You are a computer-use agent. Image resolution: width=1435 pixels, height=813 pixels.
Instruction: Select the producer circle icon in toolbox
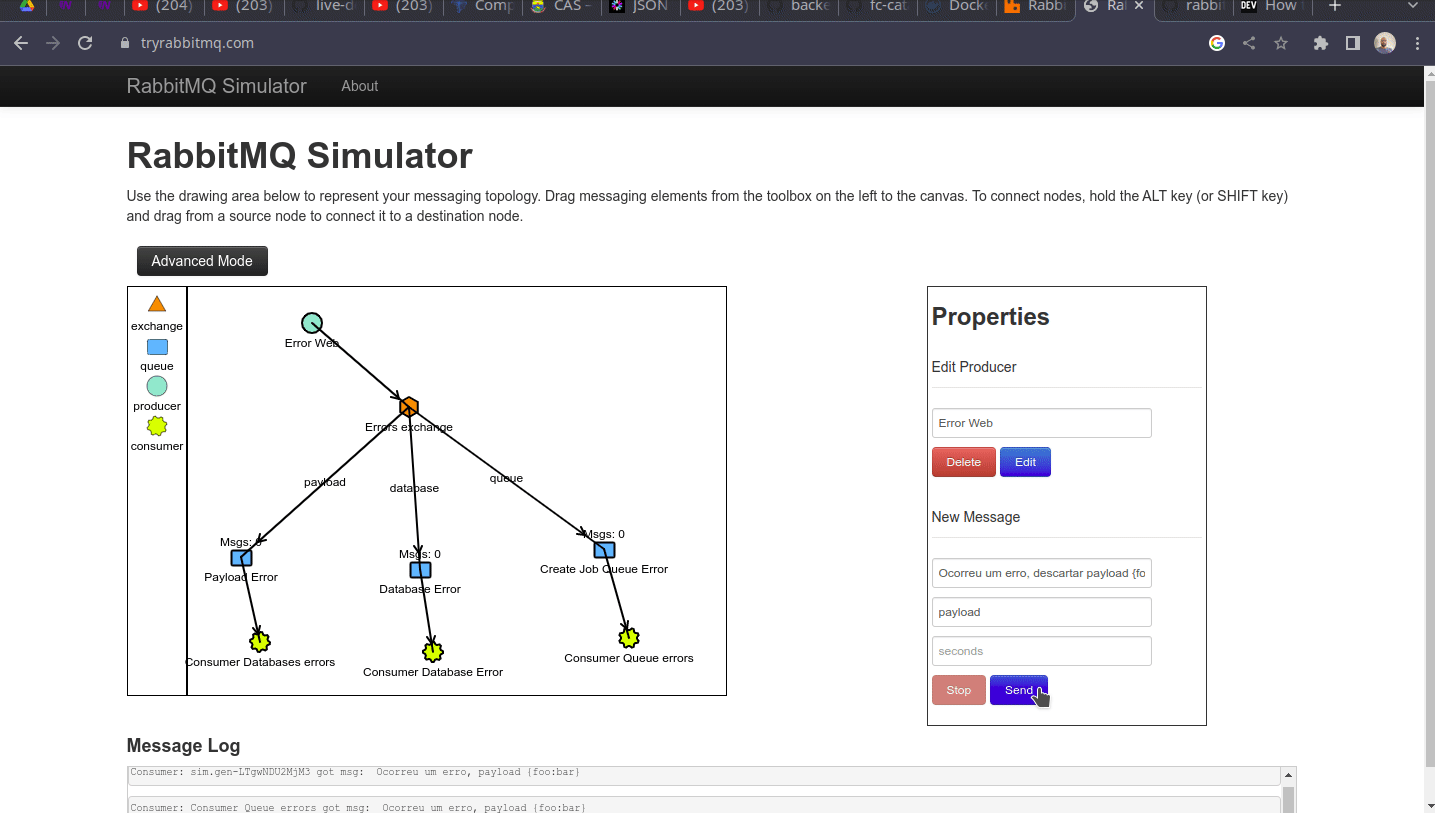coord(157,386)
